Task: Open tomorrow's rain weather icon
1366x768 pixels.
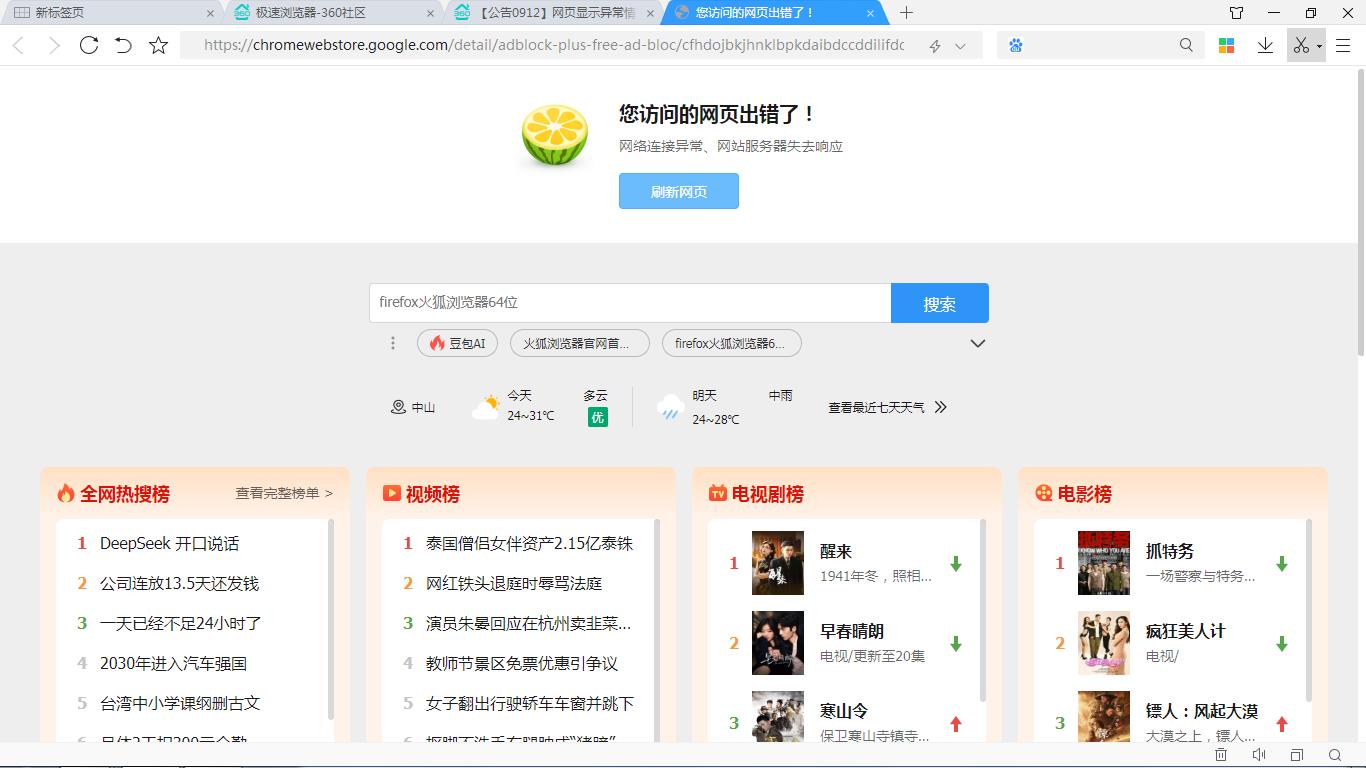Action: pos(670,407)
